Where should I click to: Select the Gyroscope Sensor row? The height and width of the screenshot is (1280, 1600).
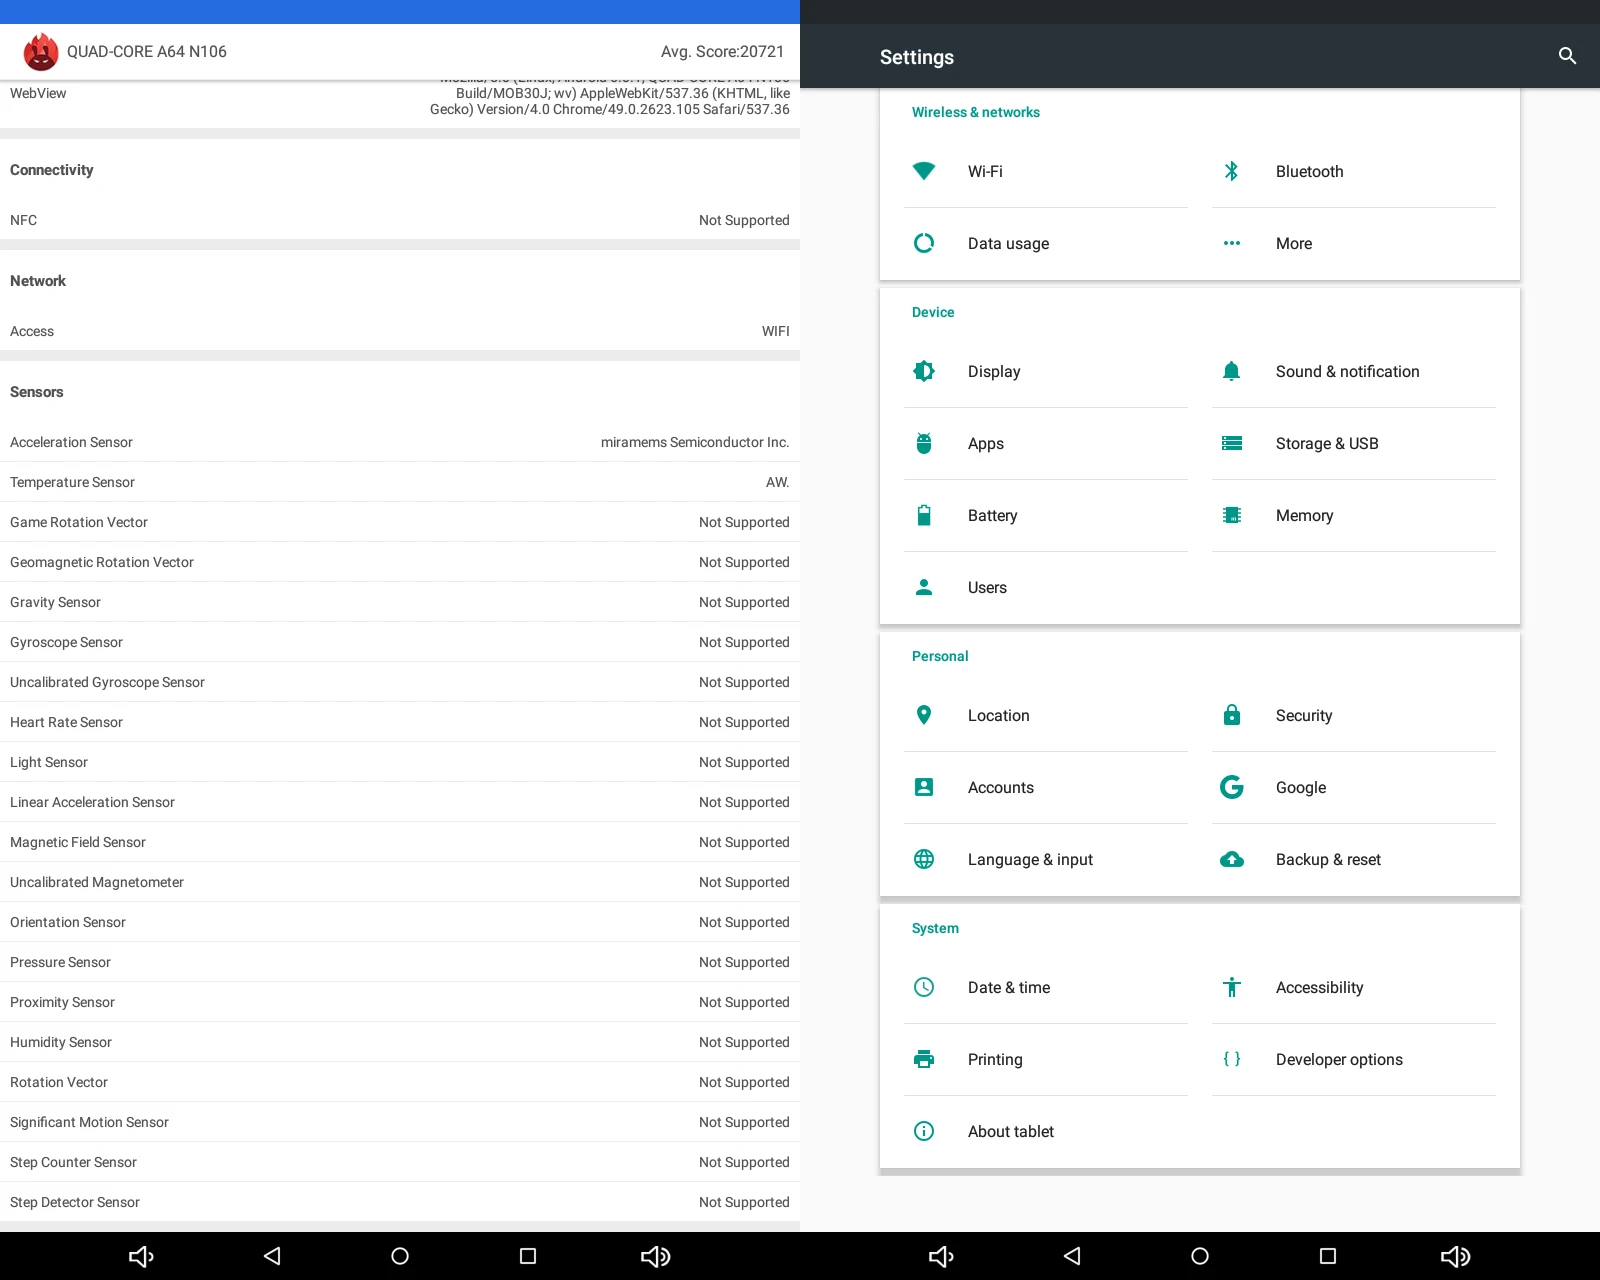tap(400, 642)
